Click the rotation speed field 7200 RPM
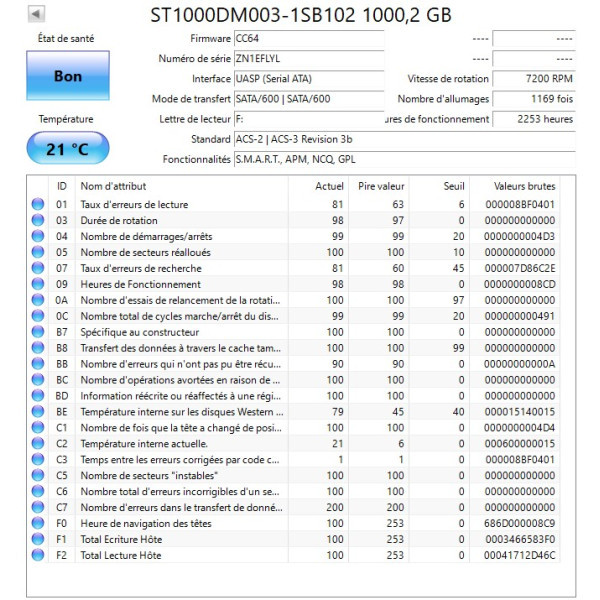Viewport: 600px width, 600px height. [x=534, y=79]
